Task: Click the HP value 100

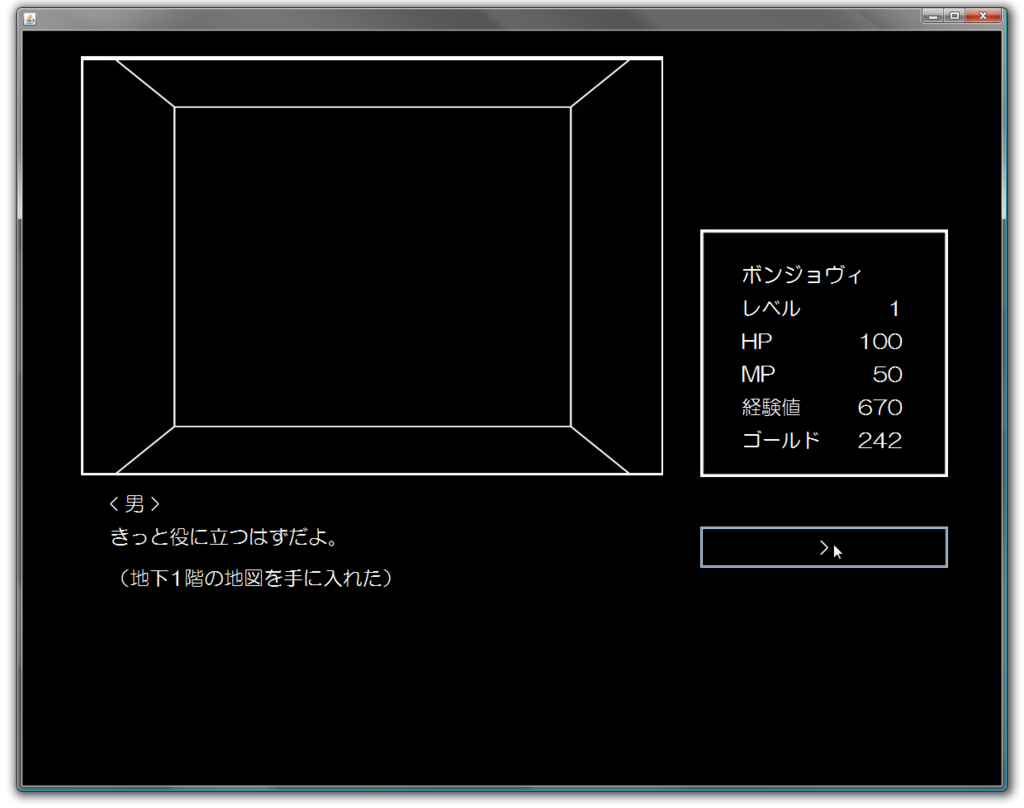Action: coord(880,341)
